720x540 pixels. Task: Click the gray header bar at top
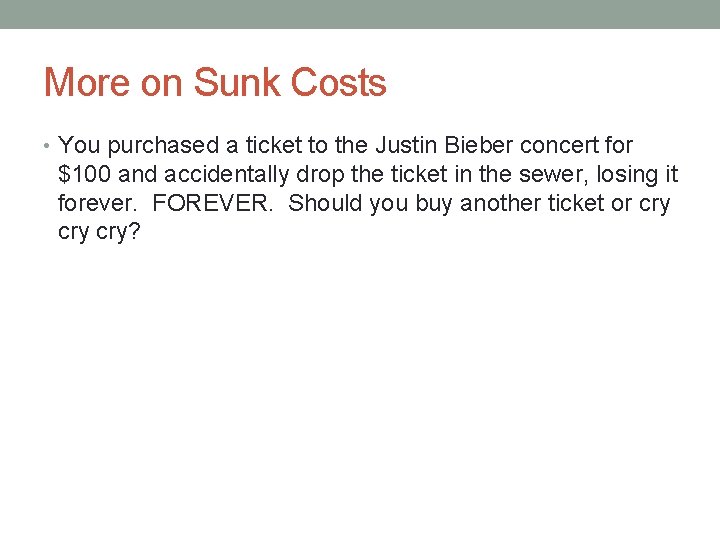pos(360,14)
